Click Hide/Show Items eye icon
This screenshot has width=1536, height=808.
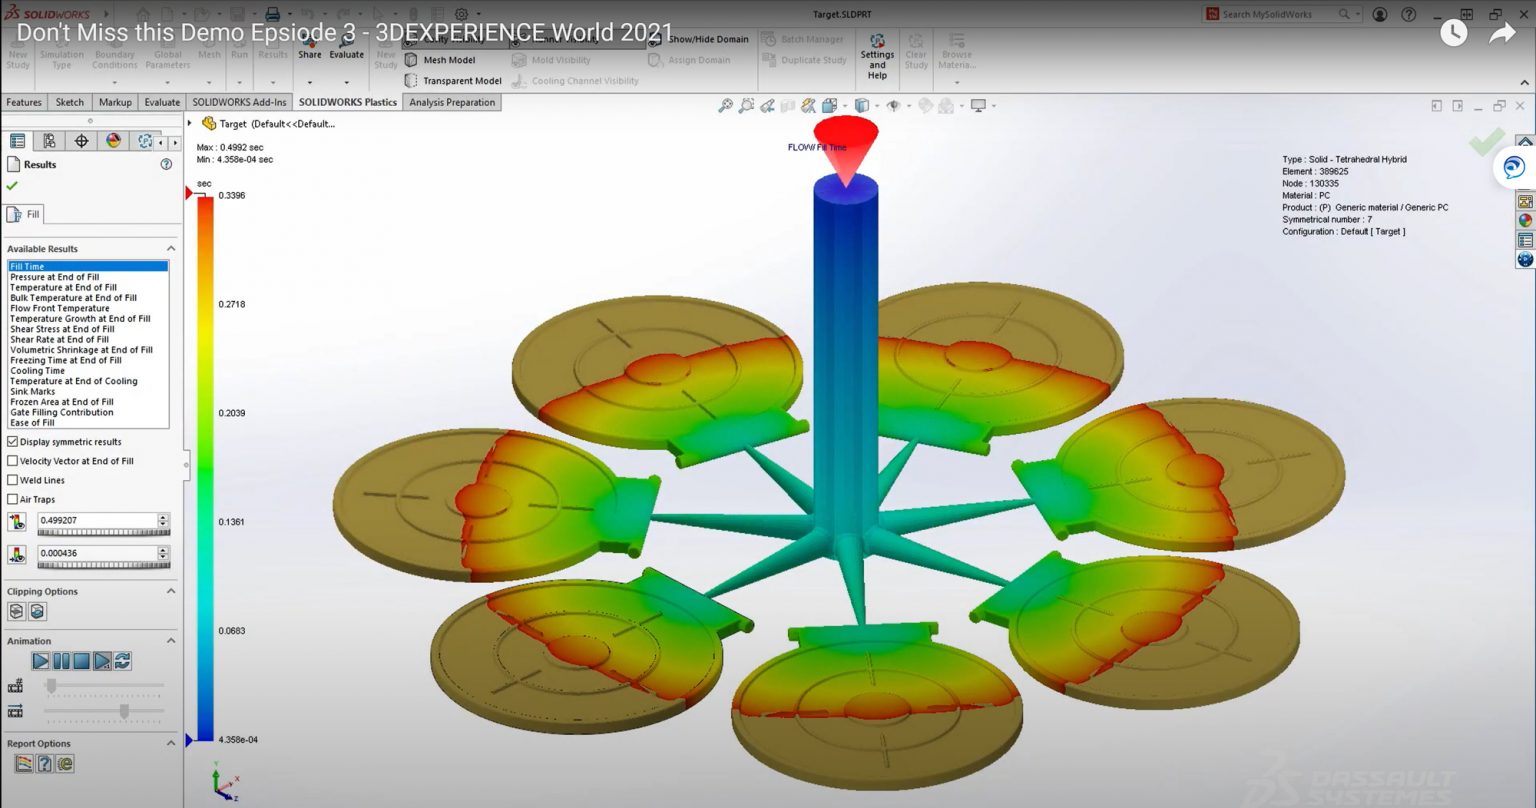click(x=894, y=106)
